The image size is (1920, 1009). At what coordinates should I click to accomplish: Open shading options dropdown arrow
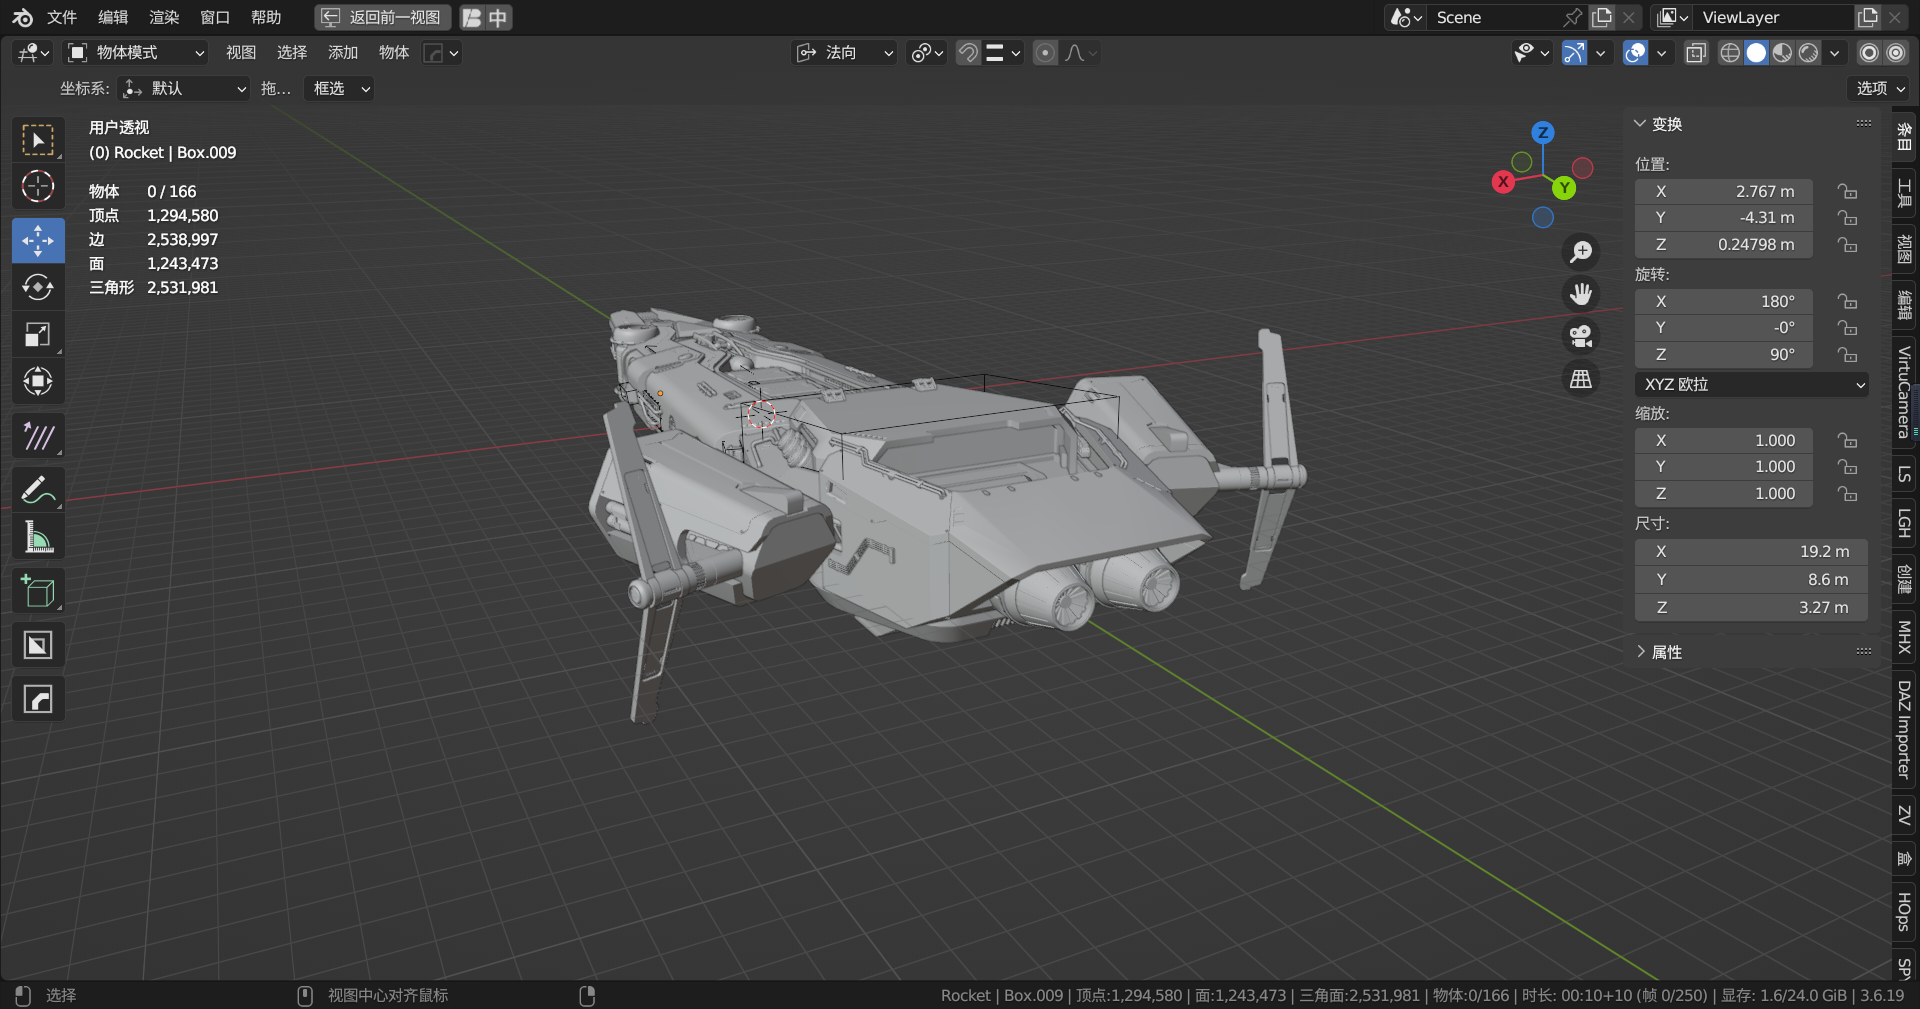[x=1834, y=53]
